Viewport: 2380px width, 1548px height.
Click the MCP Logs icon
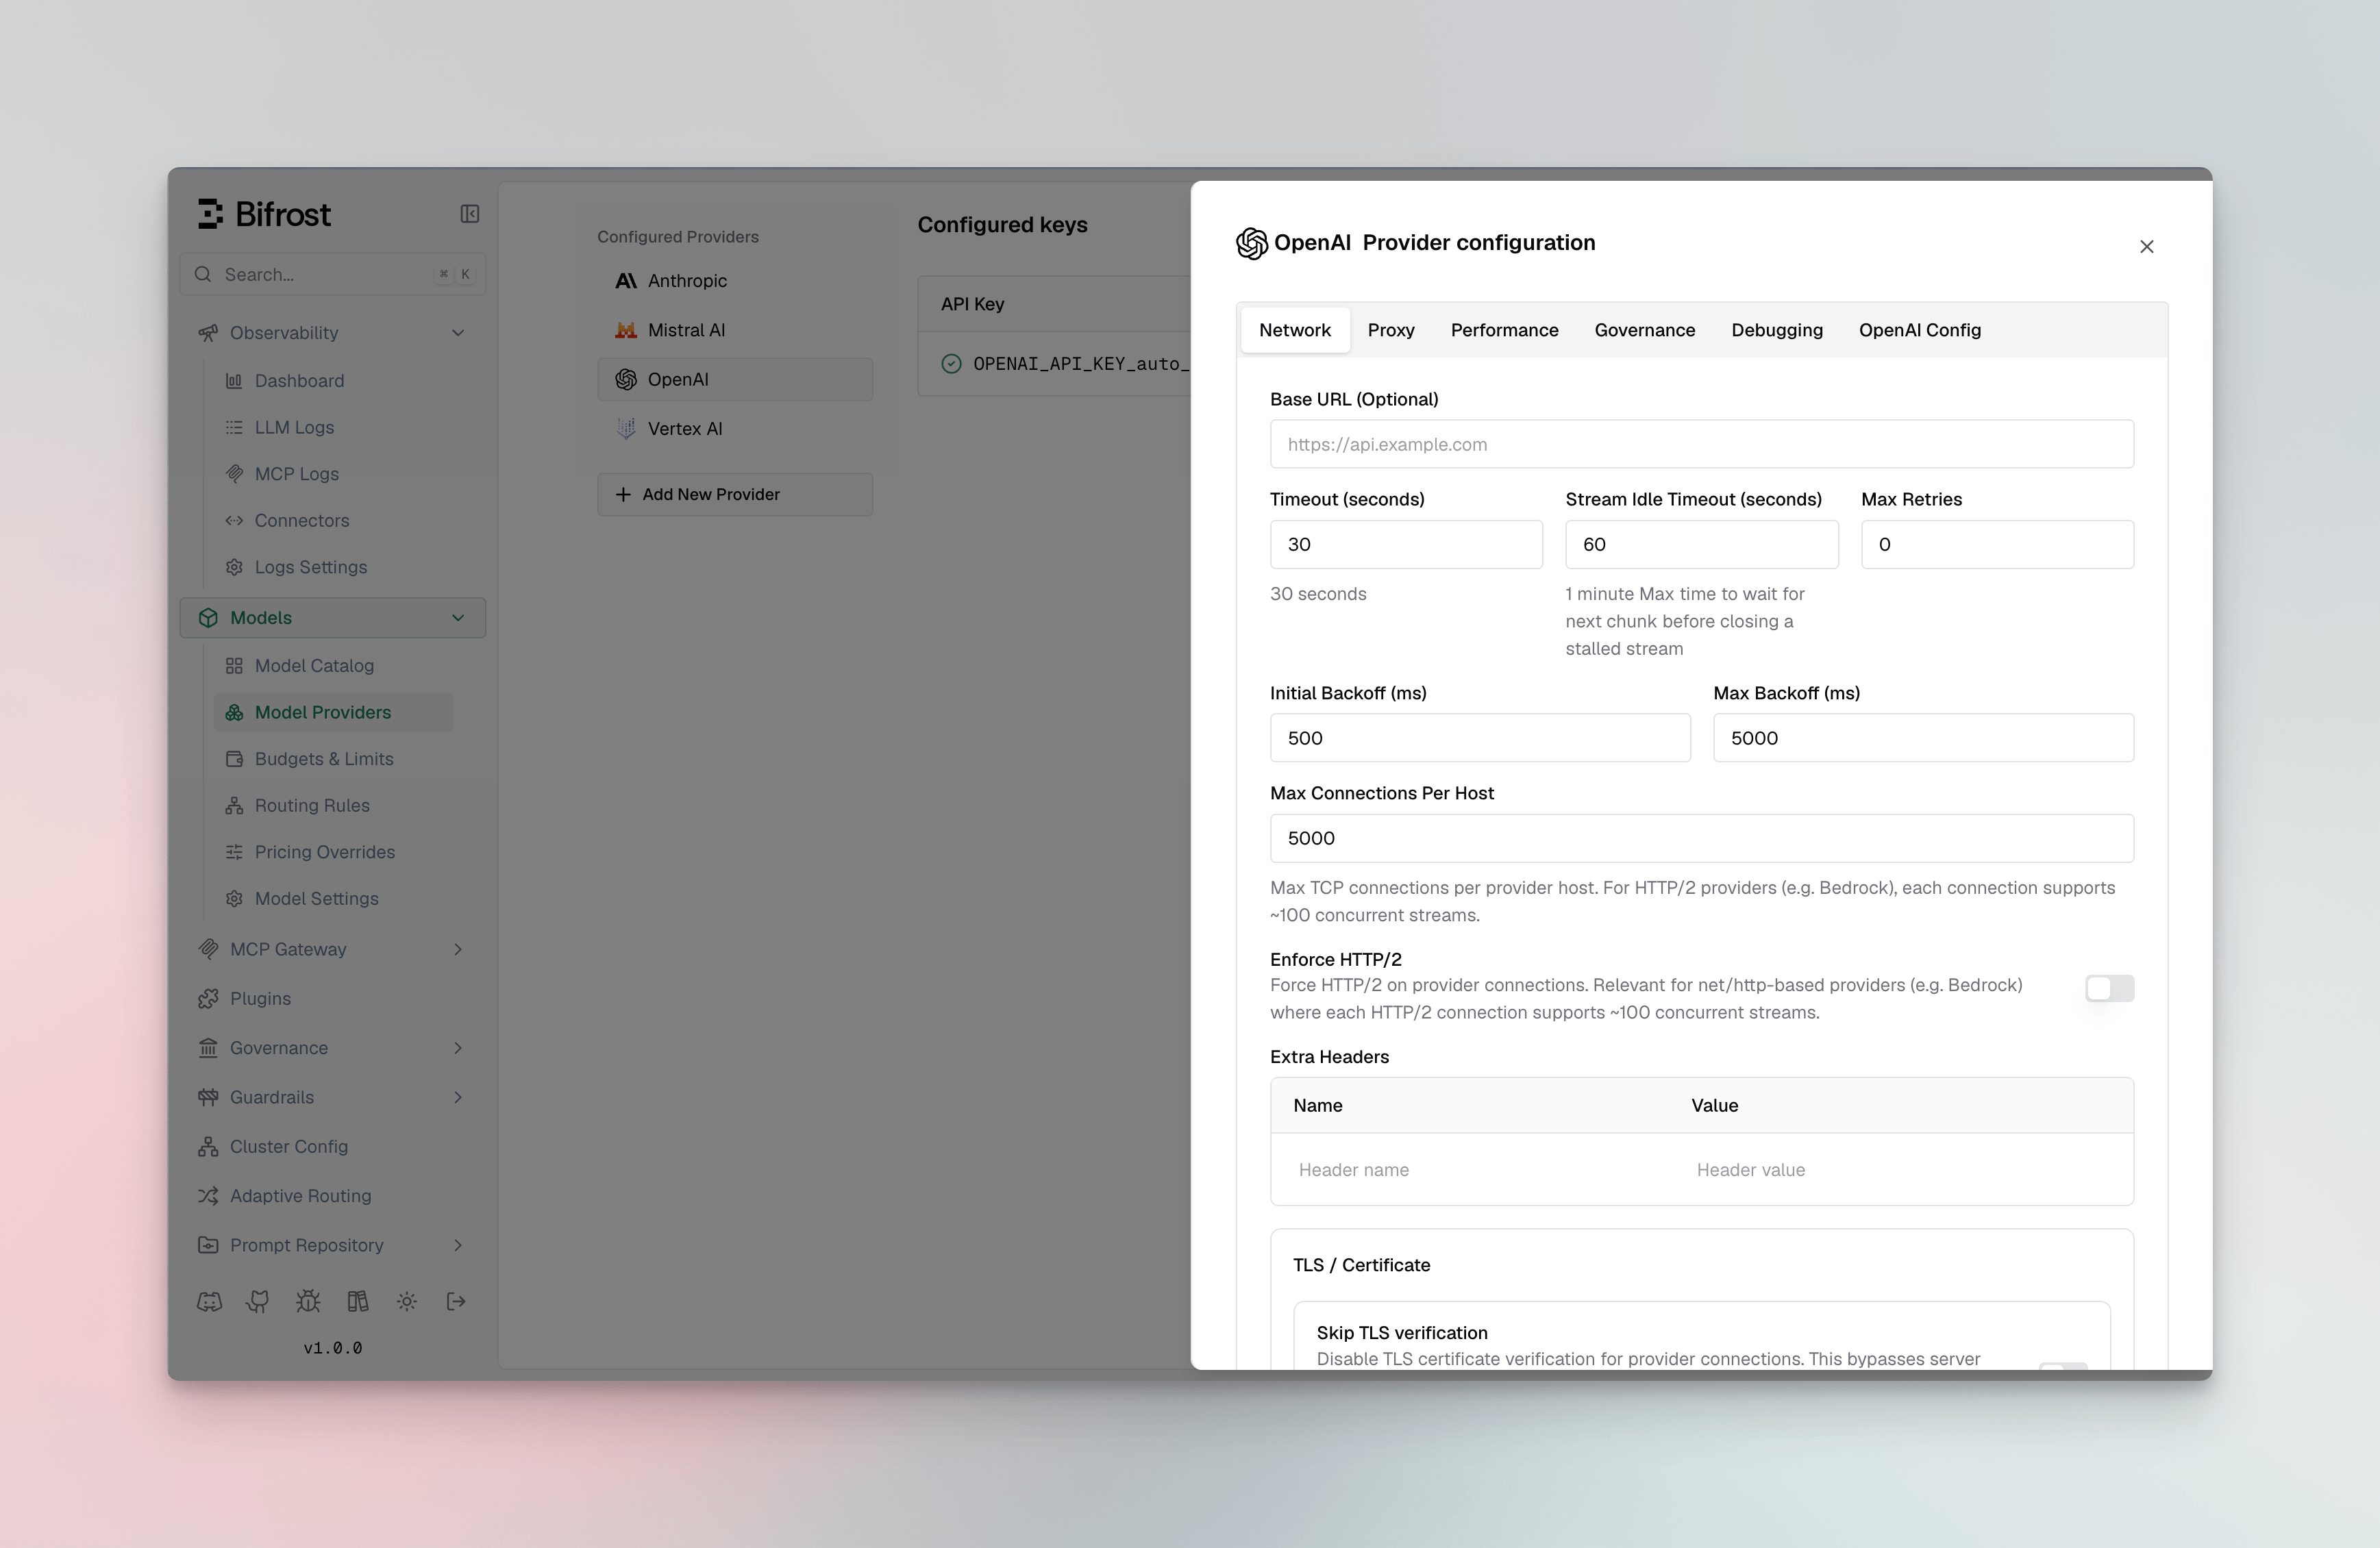point(234,474)
